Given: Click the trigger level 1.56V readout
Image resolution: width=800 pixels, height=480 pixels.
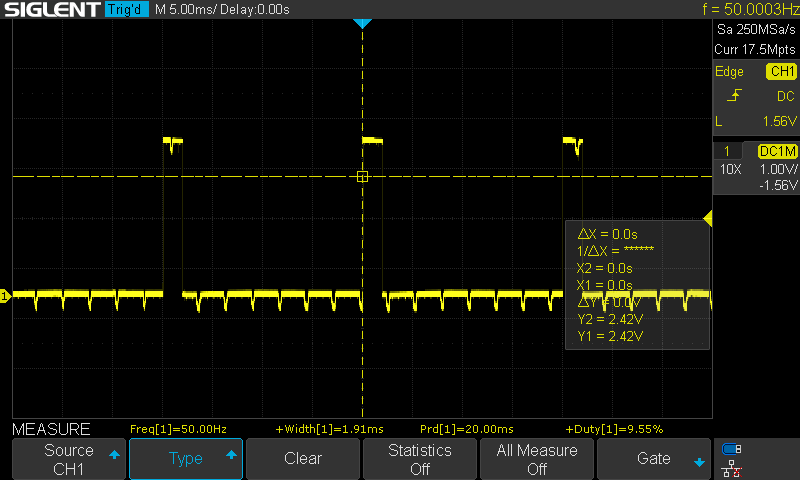Looking at the screenshot, I should (x=771, y=121).
